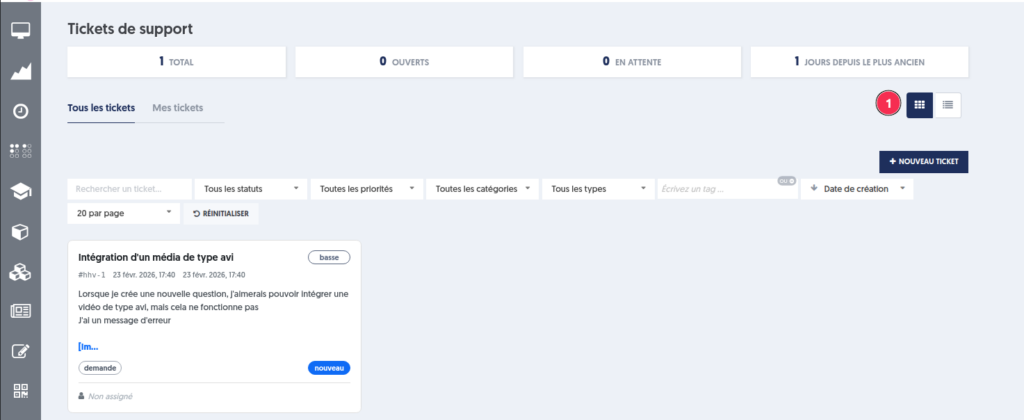Select the Tous les tickets tab
The height and width of the screenshot is (420, 1024).
[x=101, y=107]
